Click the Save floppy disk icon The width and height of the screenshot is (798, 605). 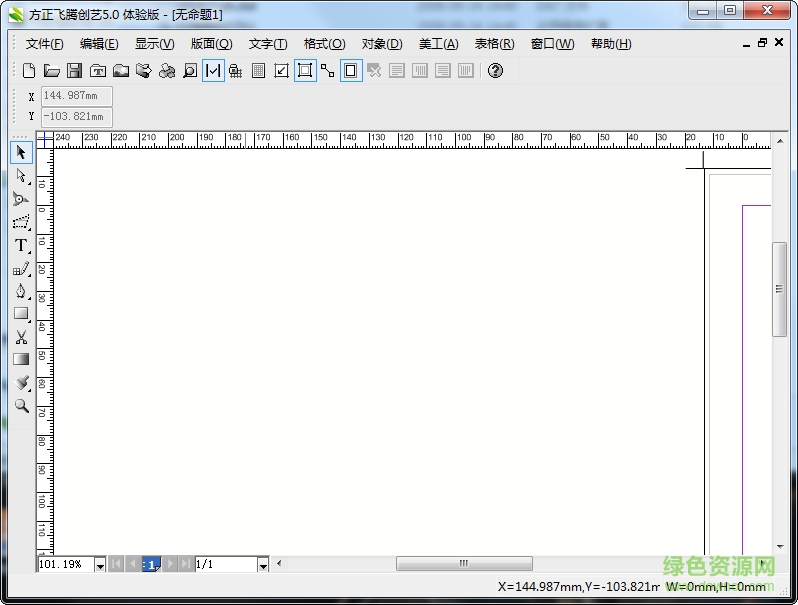coord(74,71)
